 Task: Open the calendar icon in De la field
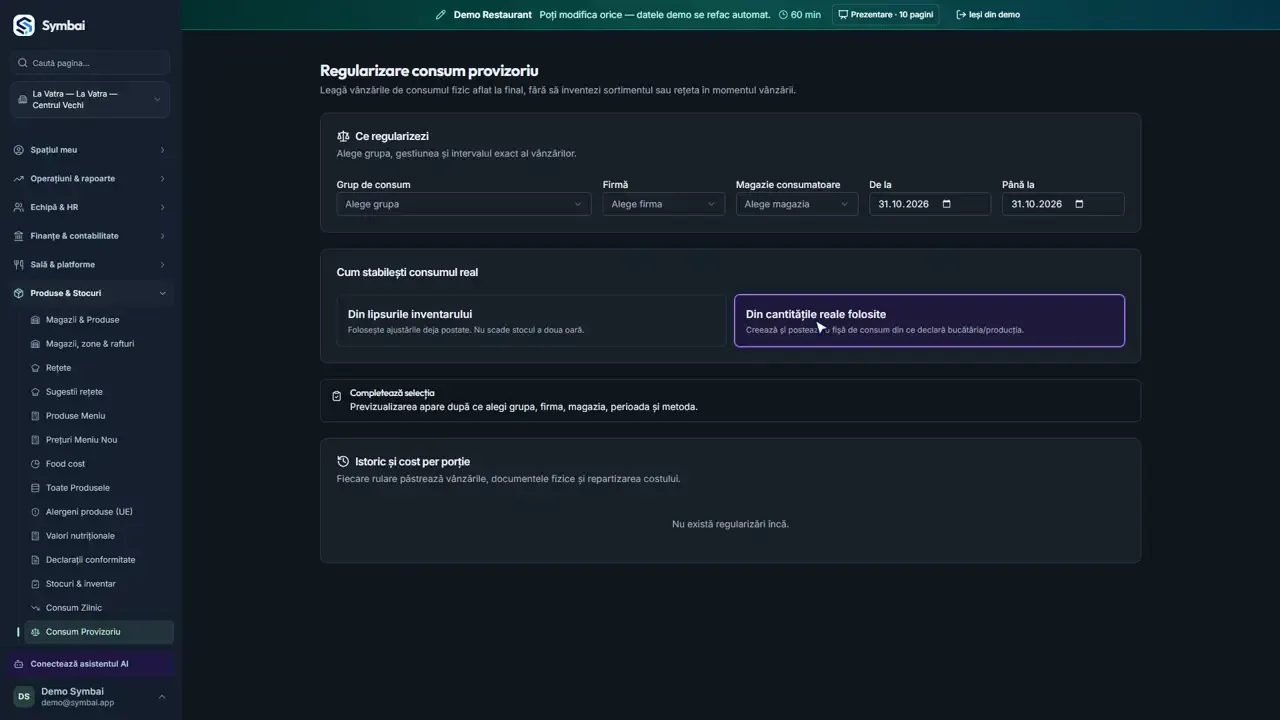(947, 204)
